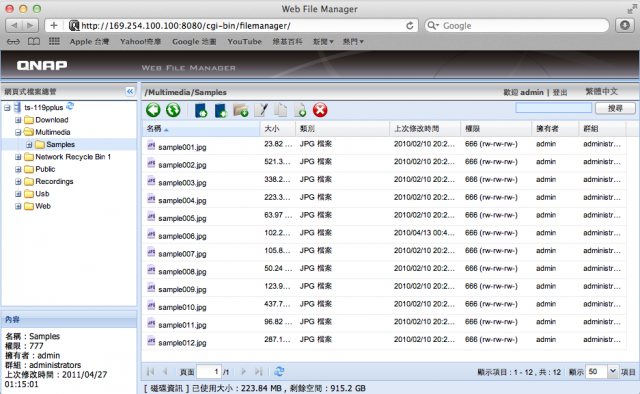Select the Samples folder in tree
640x394 pixels.
point(60,145)
